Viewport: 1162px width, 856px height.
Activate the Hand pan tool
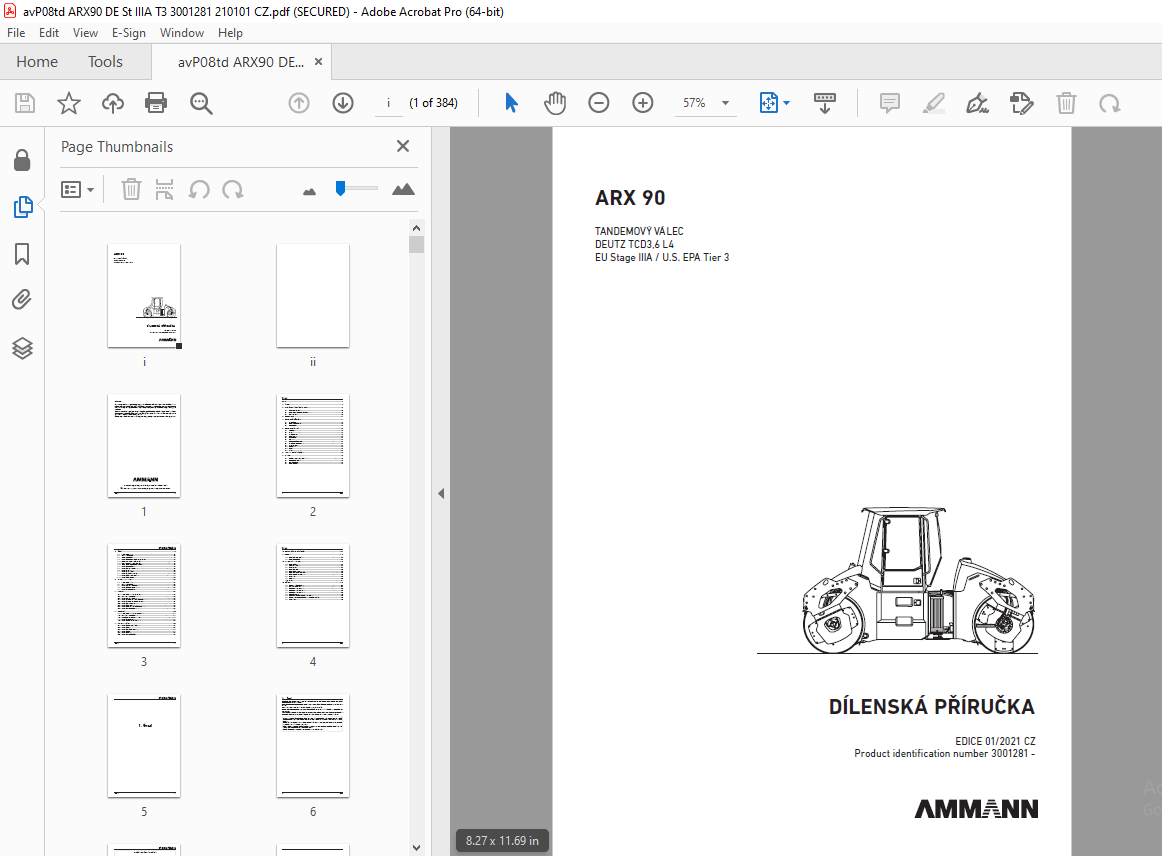[x=554, y=103]
